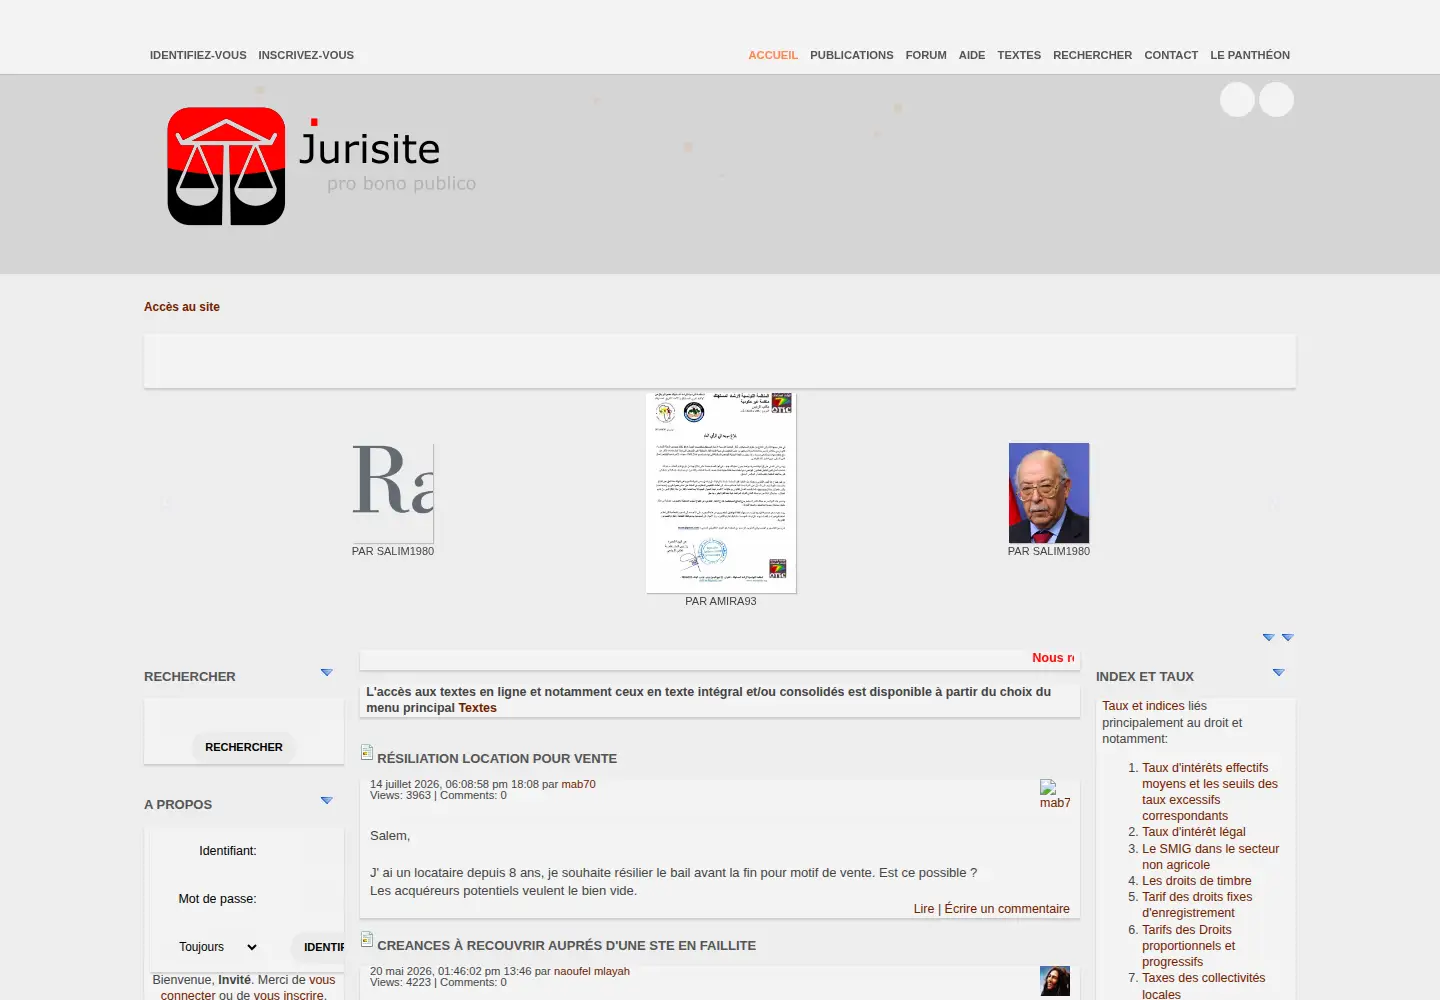Open the Ra thumbnail by SALIM1980
This screenshot has height=1000, width=1440.
(393, 493)
